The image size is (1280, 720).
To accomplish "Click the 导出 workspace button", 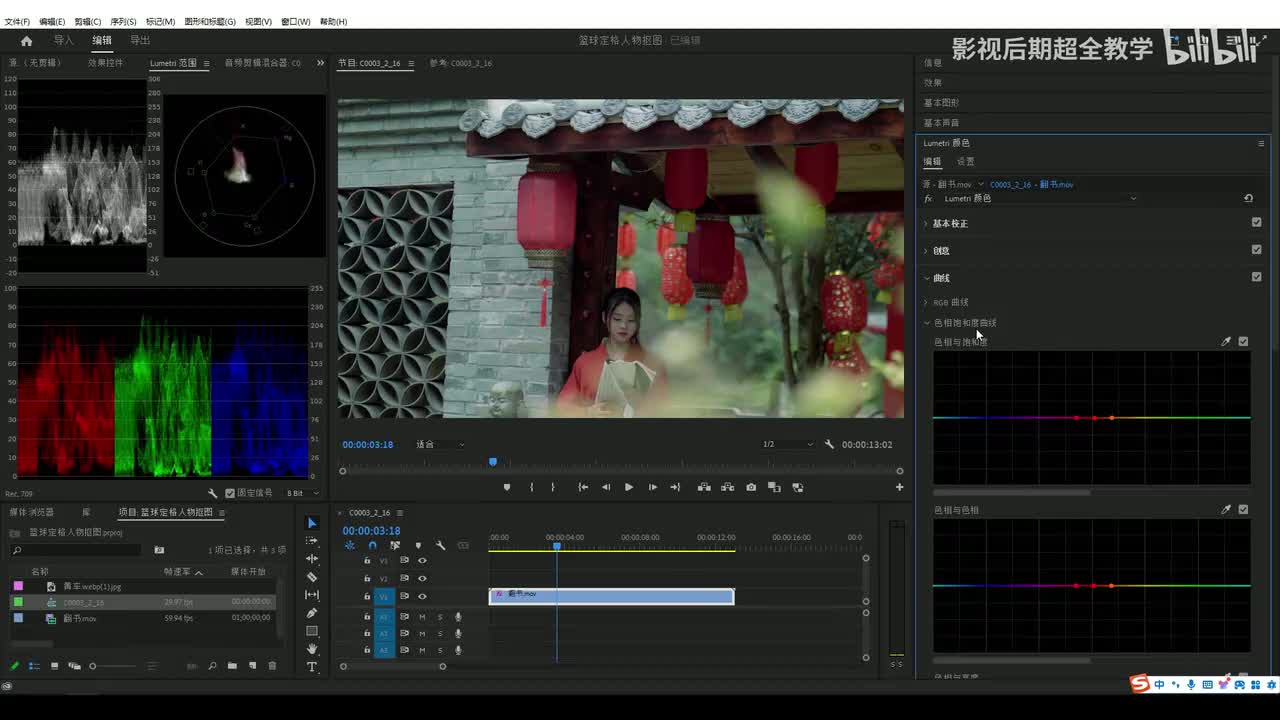I will click(x=140, y=40).
